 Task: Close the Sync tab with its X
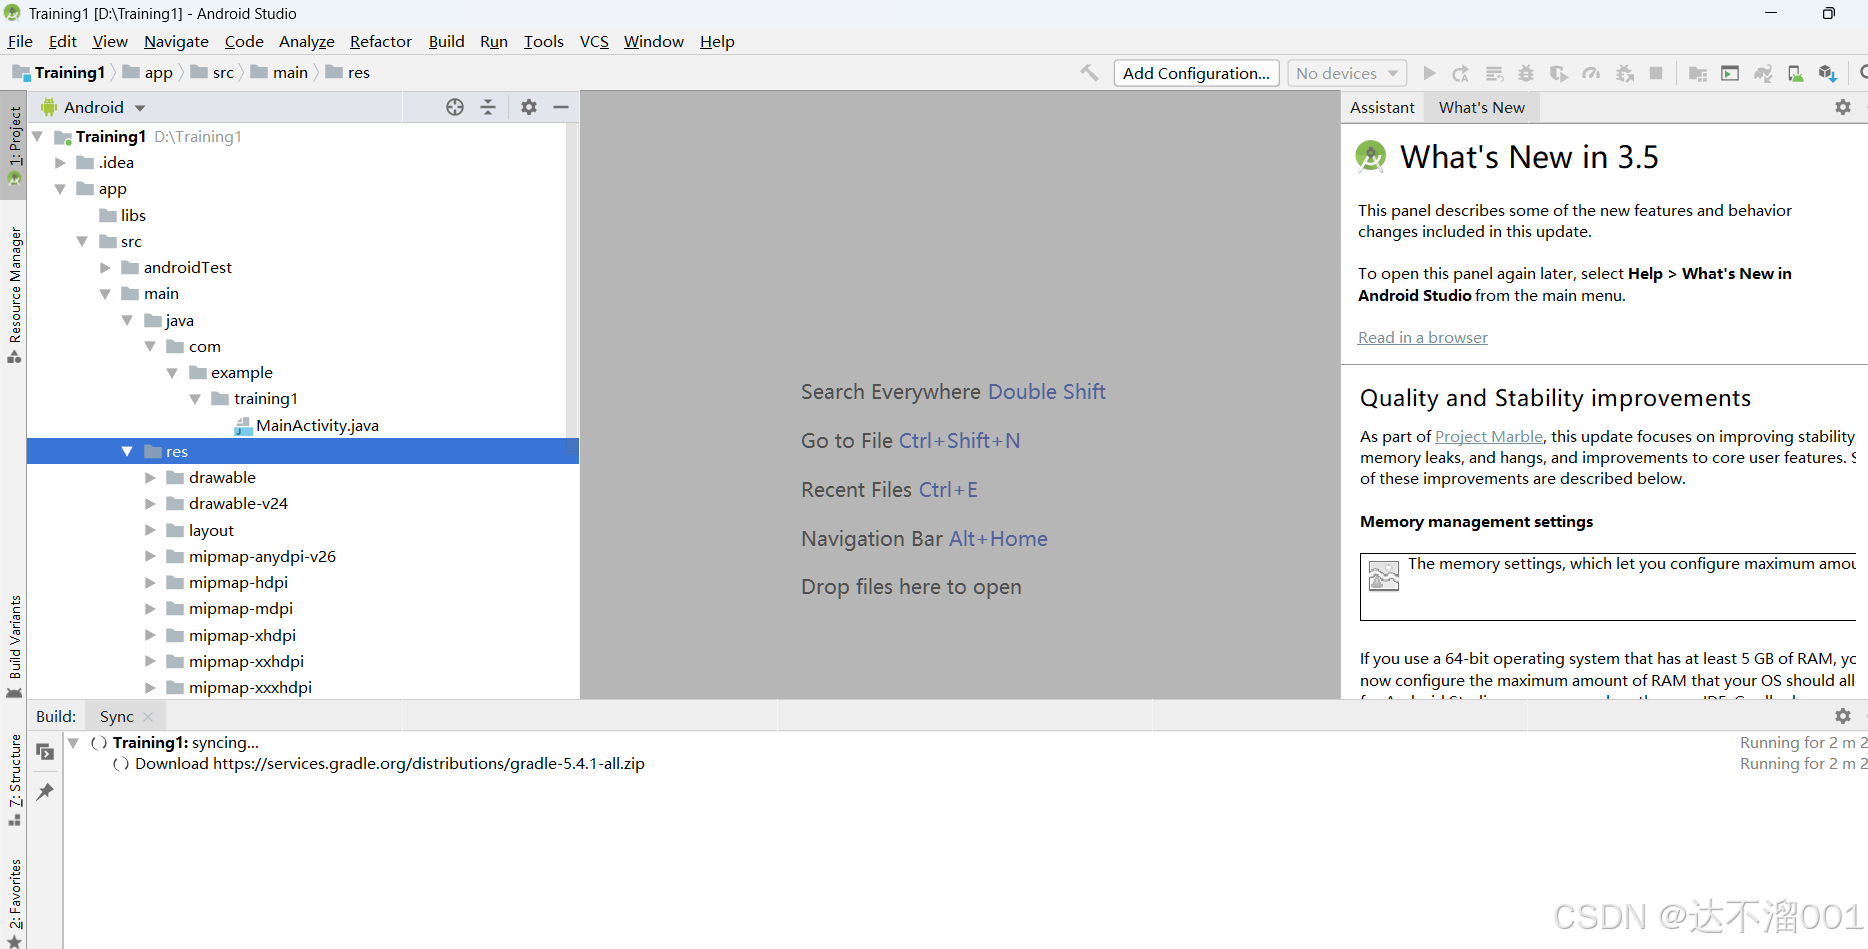(x=148, y=717)
